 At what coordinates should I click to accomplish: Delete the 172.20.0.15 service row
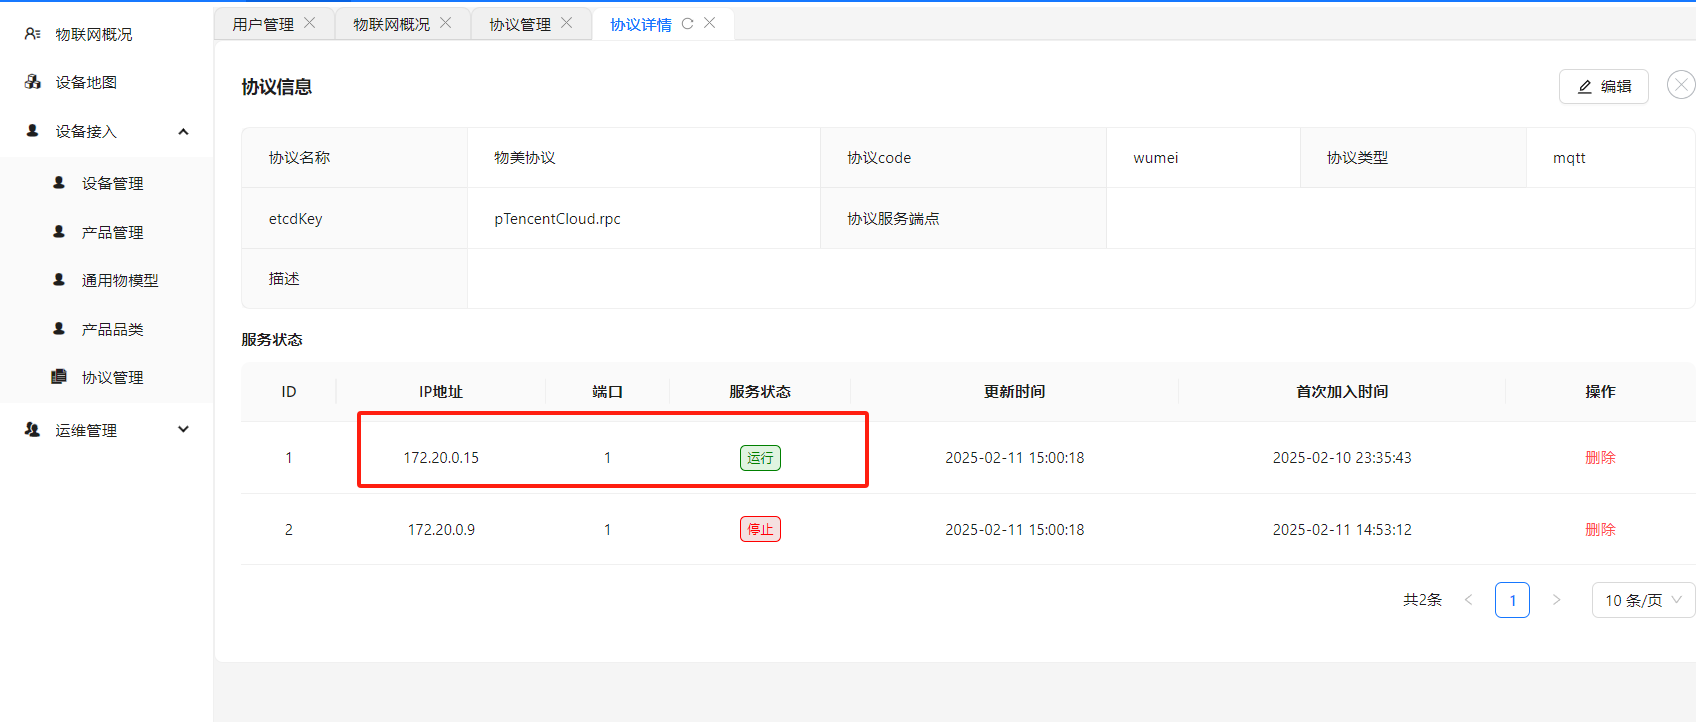coord(1600,457)
